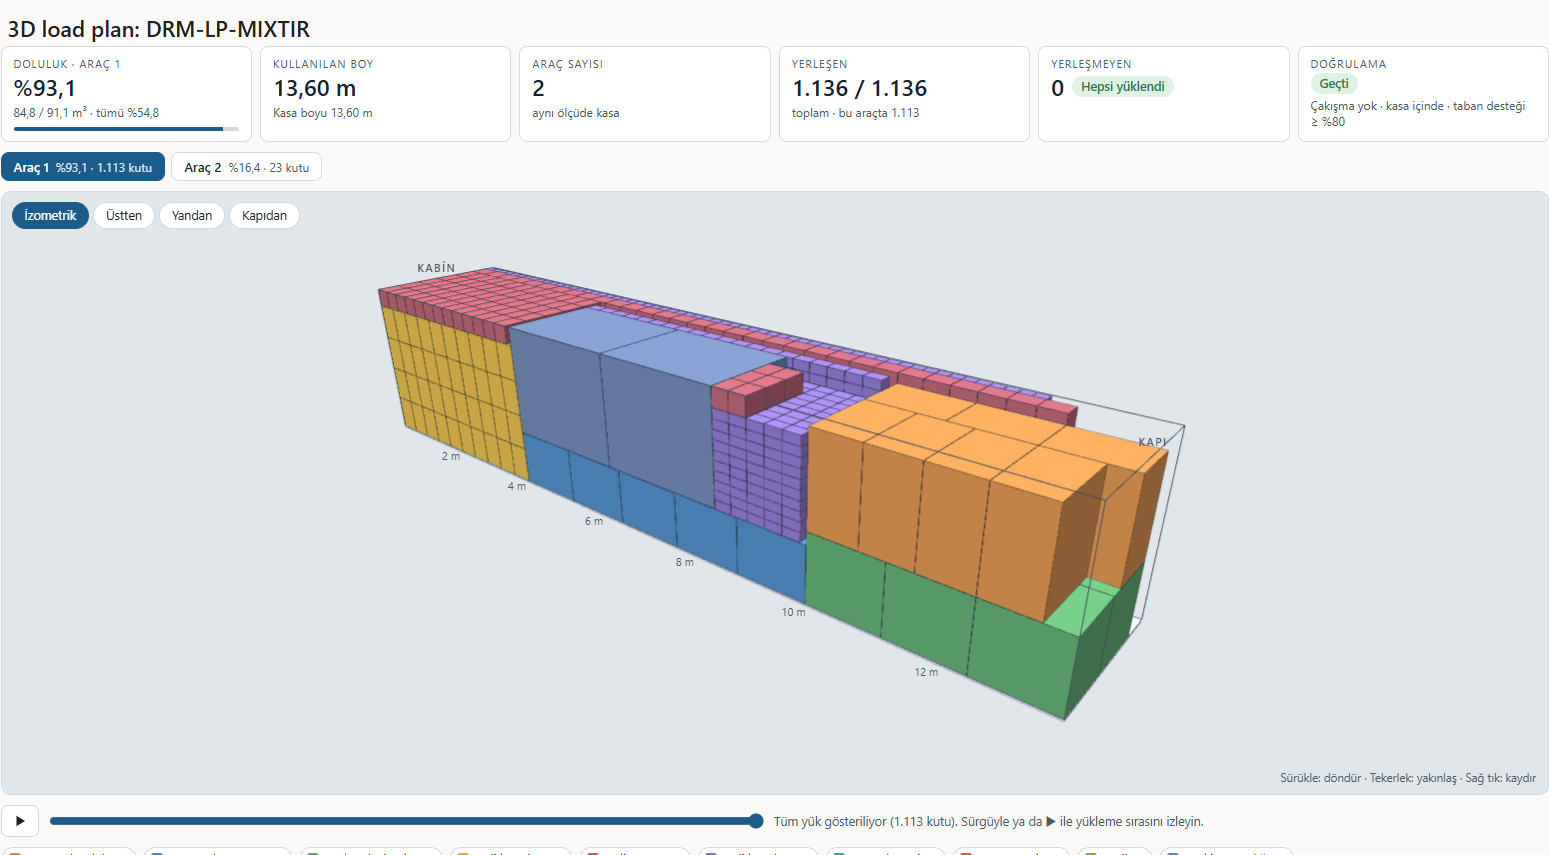The image size is (1549, 855).
Task: Click the Kasa boyu 13,60 m text
Action: coord(323,113)
